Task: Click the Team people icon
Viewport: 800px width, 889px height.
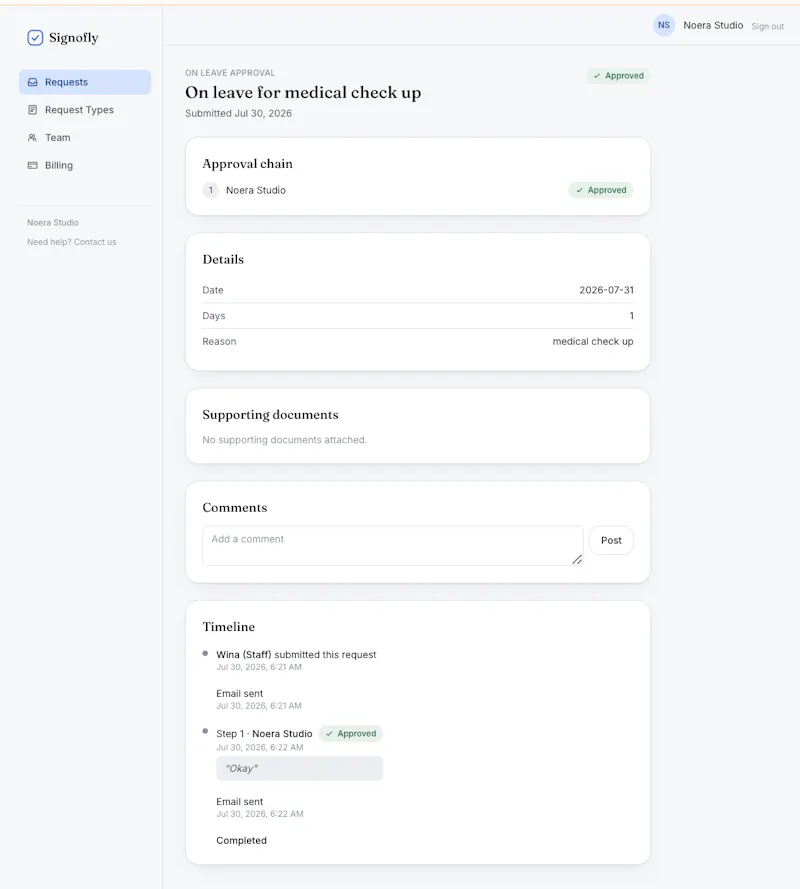Action: coord(33,138)
